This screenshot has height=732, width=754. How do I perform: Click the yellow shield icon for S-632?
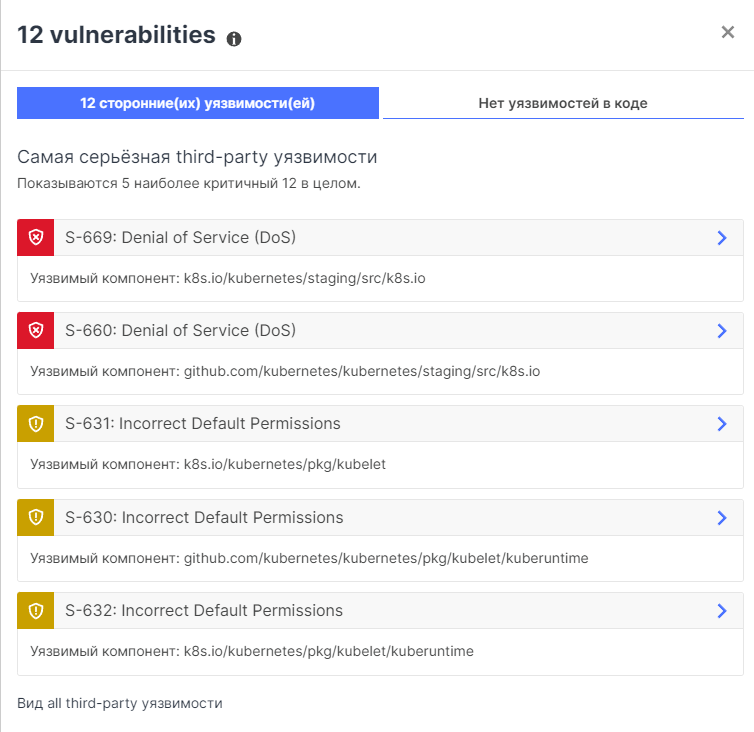[36, 611]
